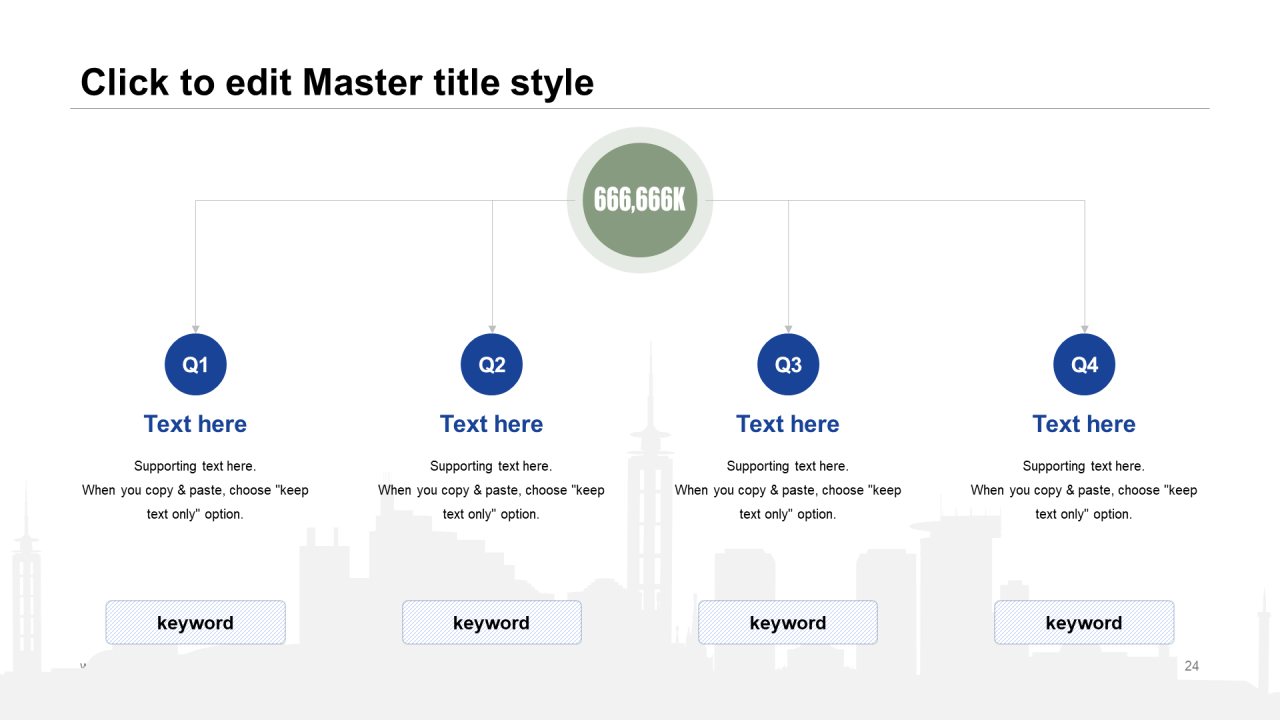This screenshot has width=1280, height=720.
Task: Click the "Text here" heading below Q1
Action: click(x=195, y=424)
